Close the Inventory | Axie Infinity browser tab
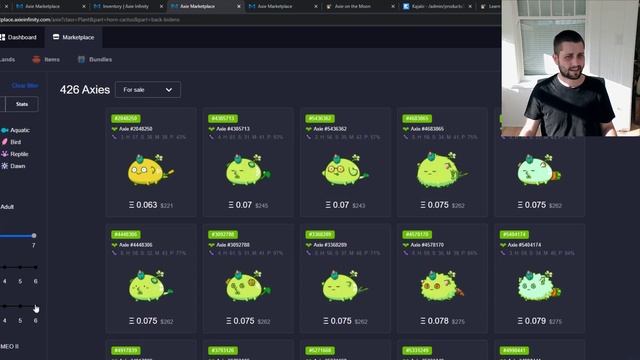The height and width of the screenshot is (360, 640). [x=161, y=7]
